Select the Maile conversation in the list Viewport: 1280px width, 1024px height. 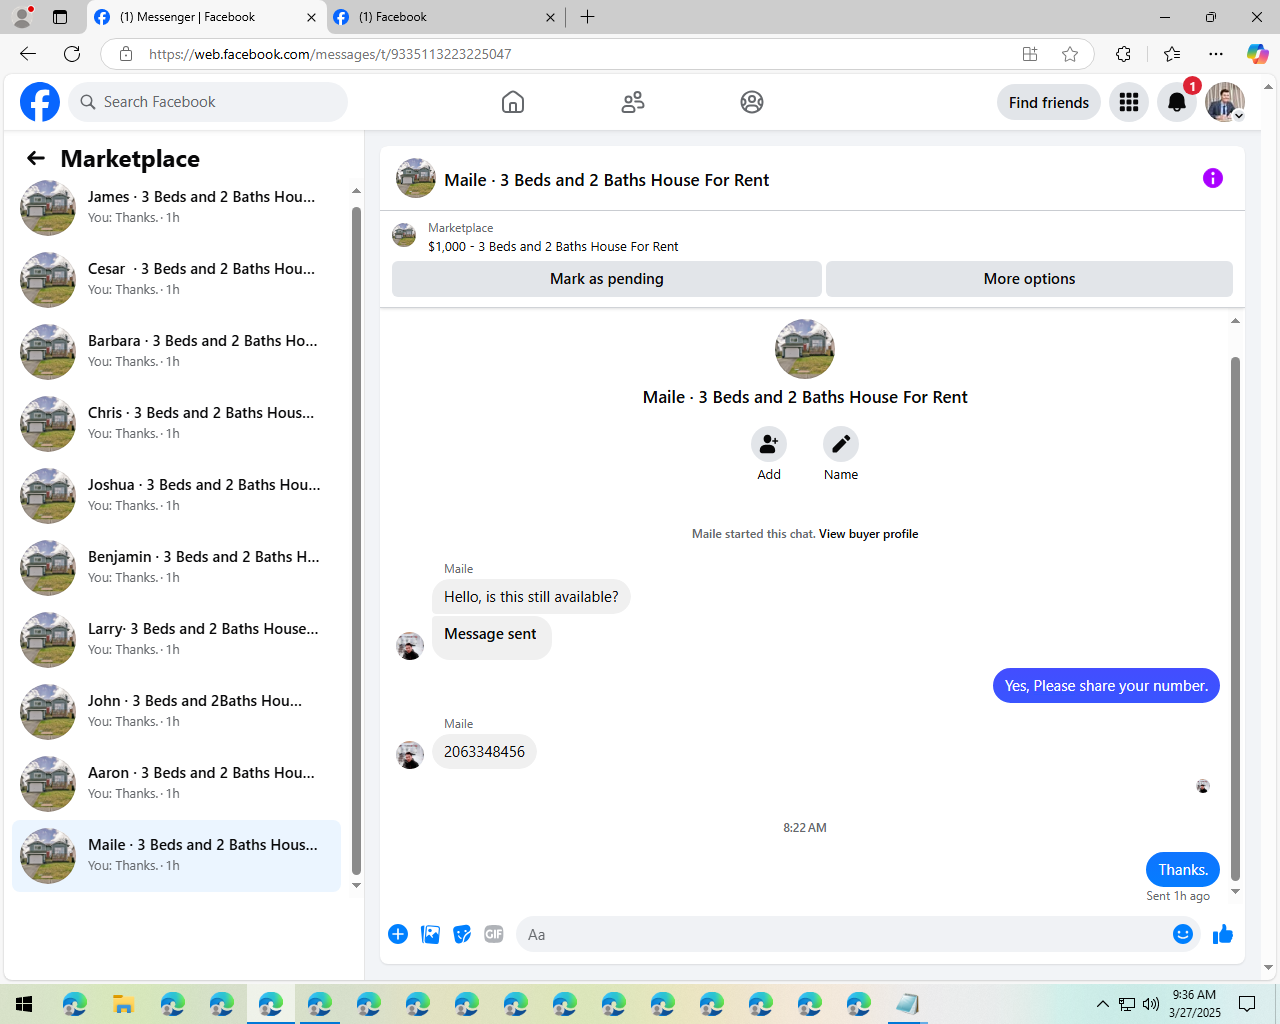[176, 855]
